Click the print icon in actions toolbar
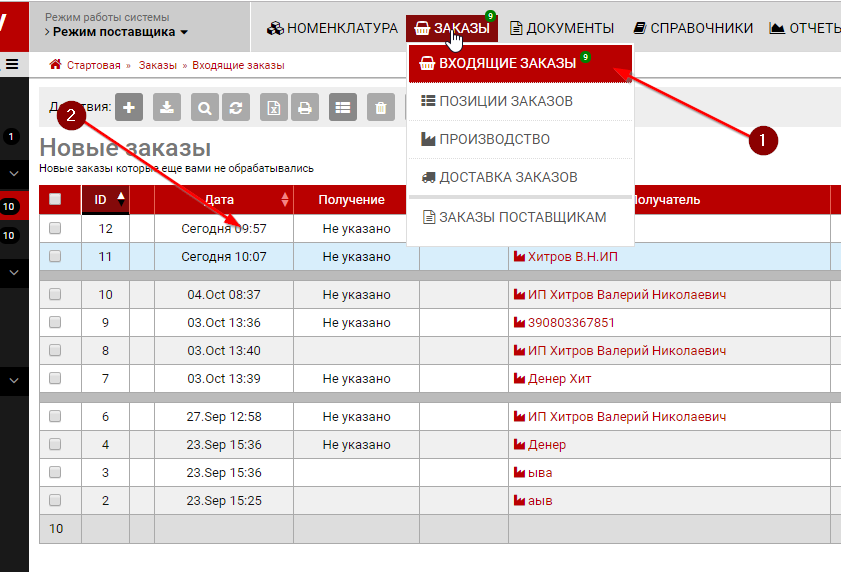 306,107
